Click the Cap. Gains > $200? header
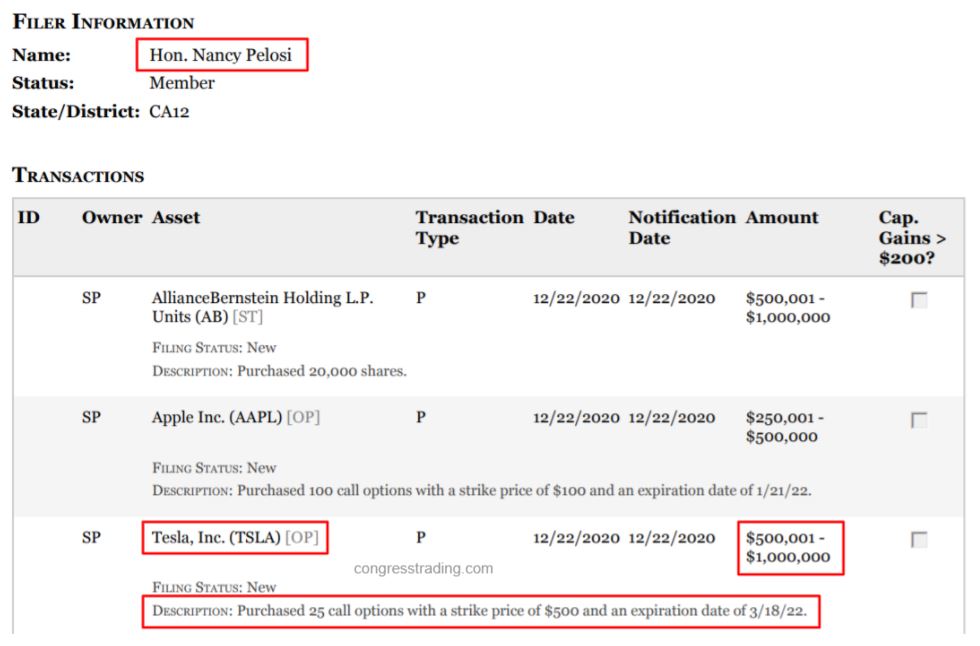Screen dimensions: 980x646 coord(912,237)
